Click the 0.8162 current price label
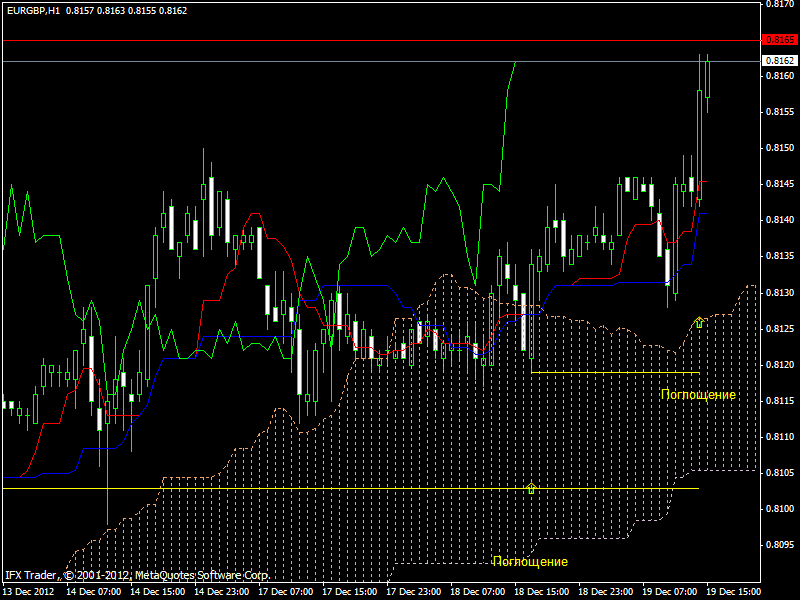The height and width of the screenshot is (600, 800). click(x=778, y=61)
